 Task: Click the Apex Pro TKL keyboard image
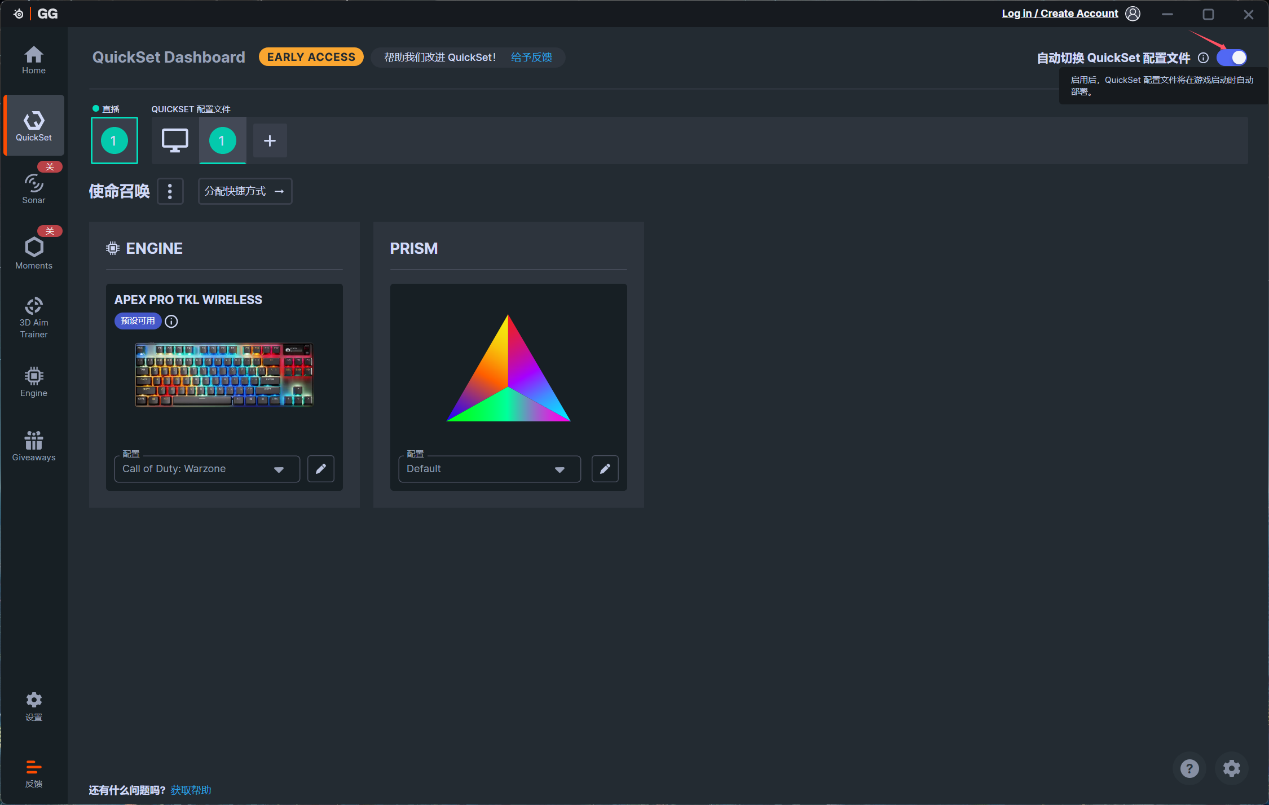[x=224, y=375]
